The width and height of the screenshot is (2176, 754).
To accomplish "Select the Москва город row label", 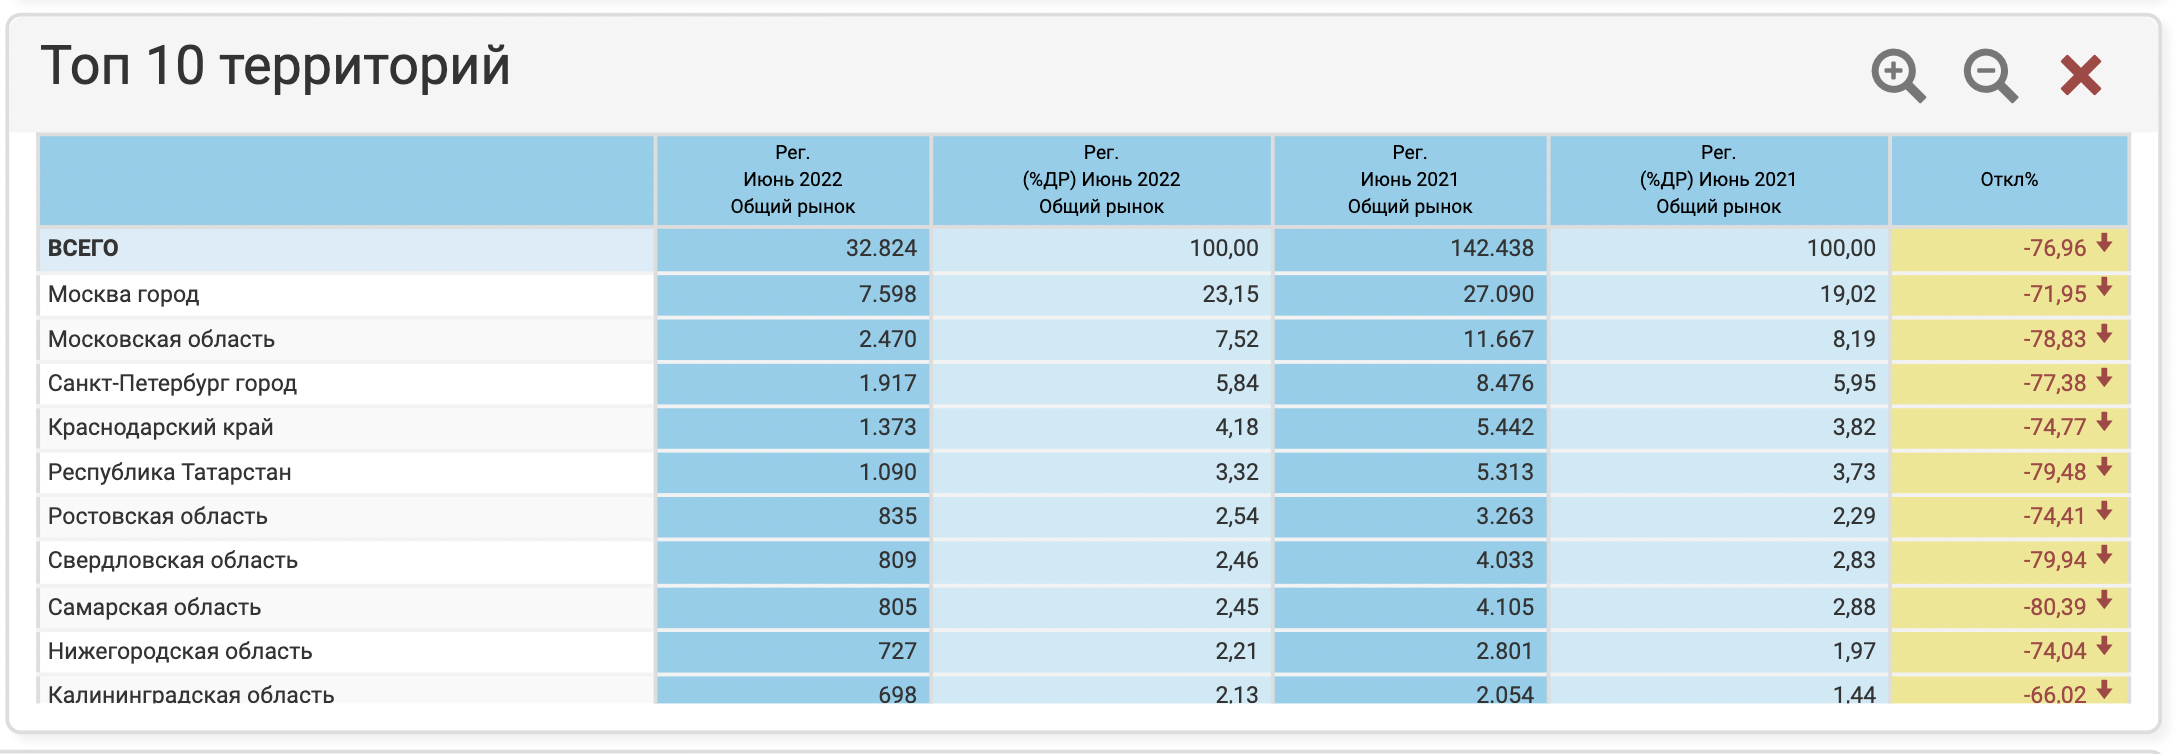I will [124, 294].
